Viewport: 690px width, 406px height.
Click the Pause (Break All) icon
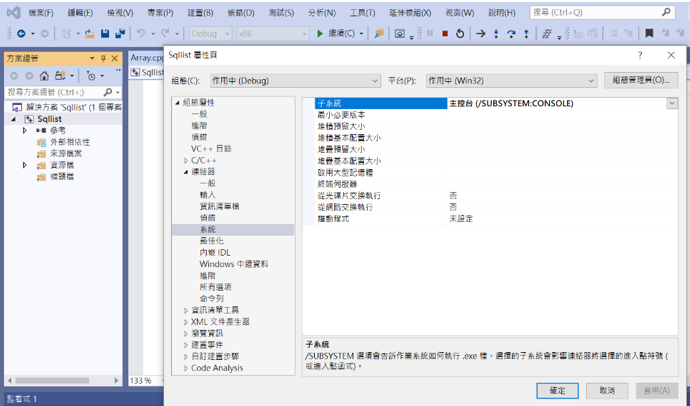tap(430, 33)
